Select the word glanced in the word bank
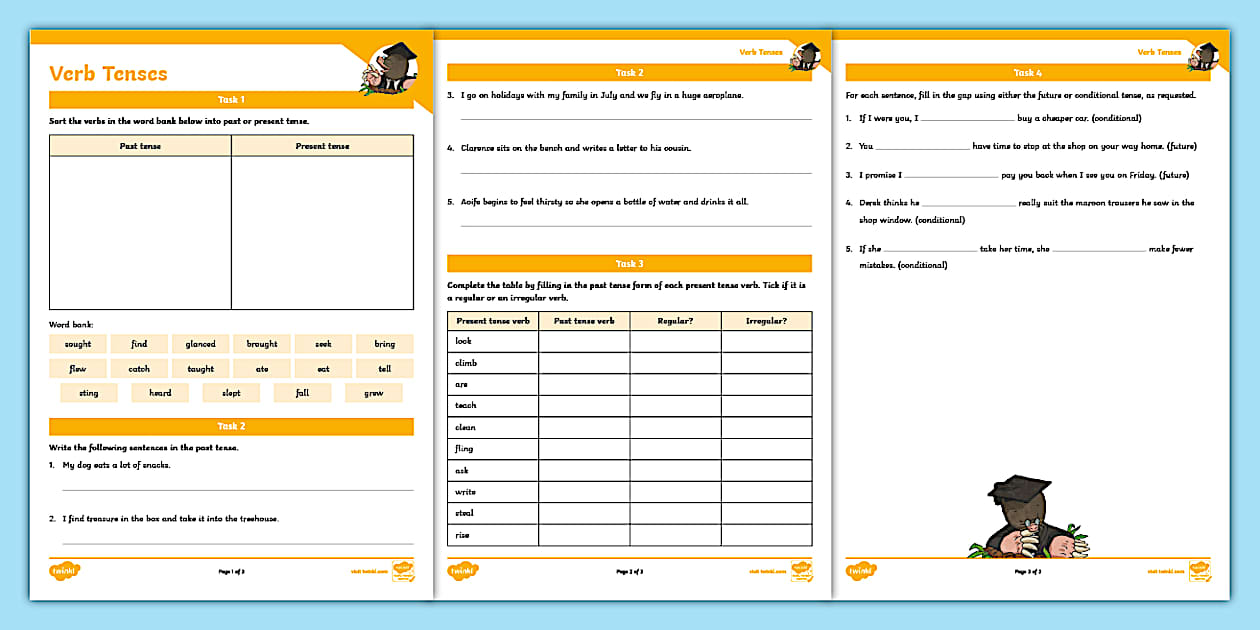The height and width of the screenshot is (630, 1260). pyautogui.click(x=200, y=343)
